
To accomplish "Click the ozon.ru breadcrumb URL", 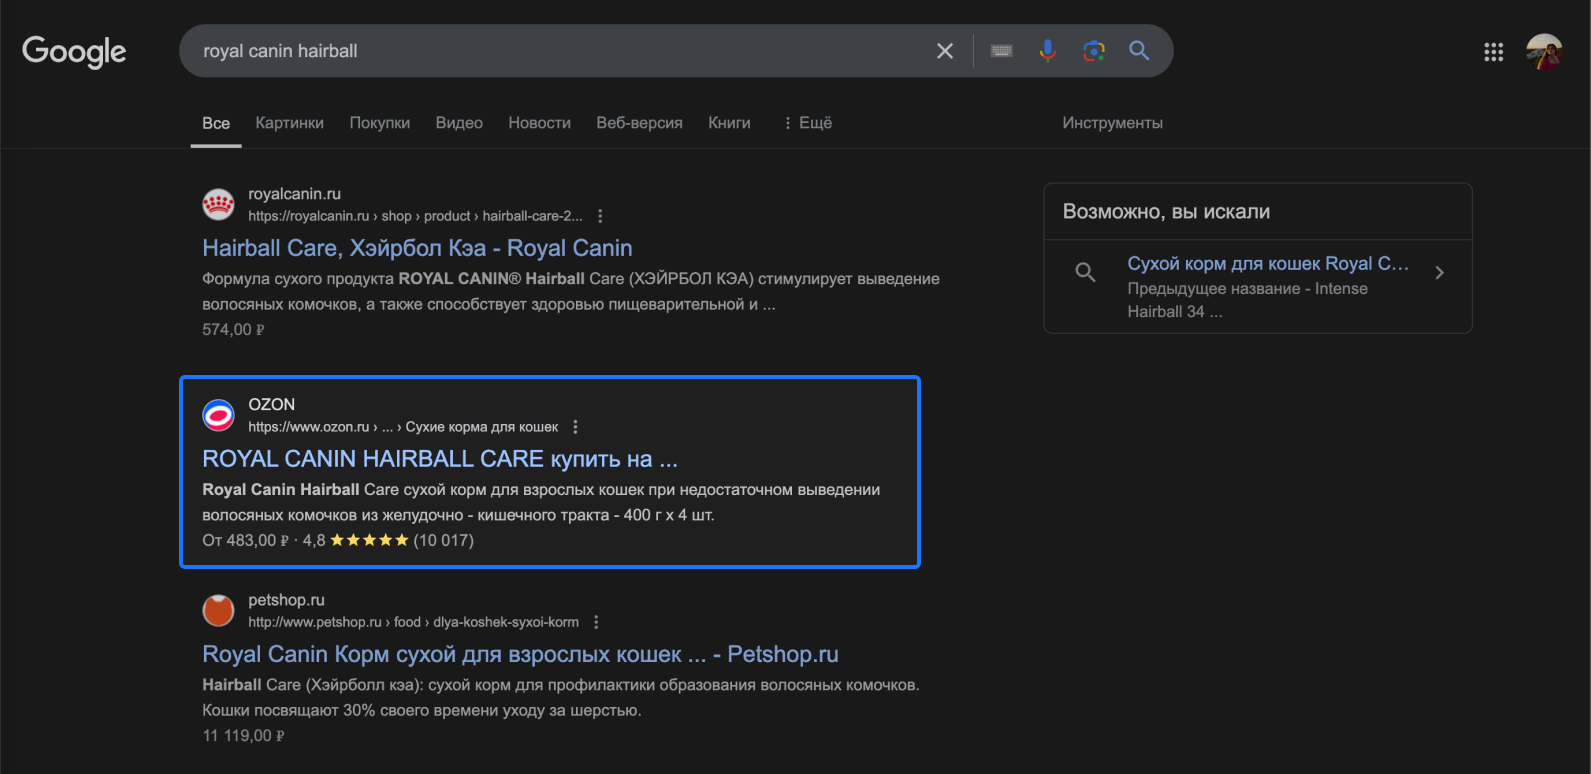I will [403, 427].
